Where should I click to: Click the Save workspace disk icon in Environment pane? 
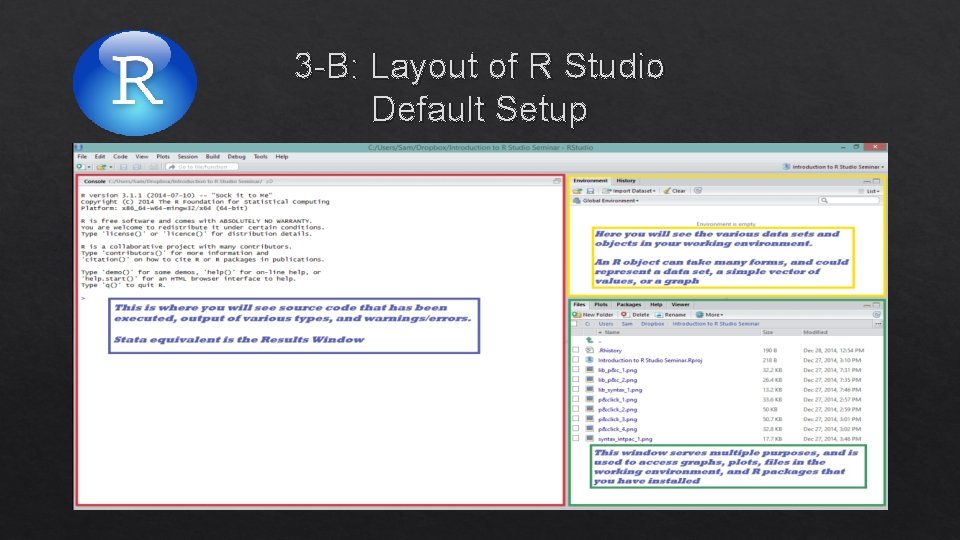tap(590, 191)
